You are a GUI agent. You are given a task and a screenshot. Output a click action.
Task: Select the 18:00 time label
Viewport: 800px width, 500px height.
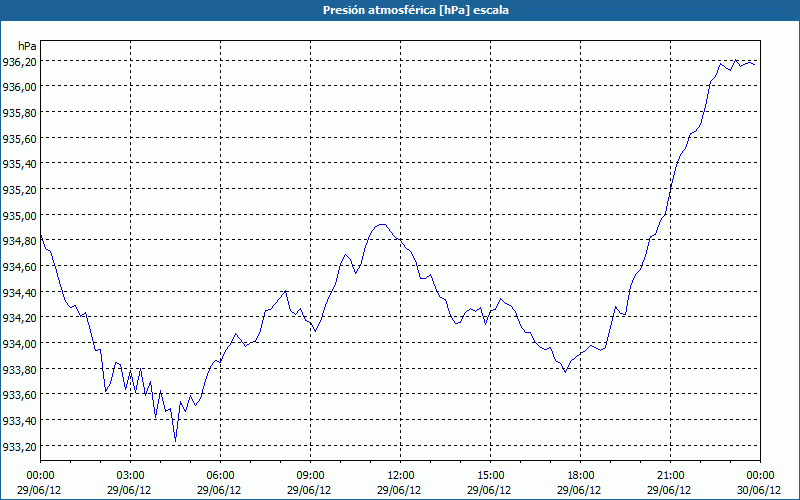point(581,476)
